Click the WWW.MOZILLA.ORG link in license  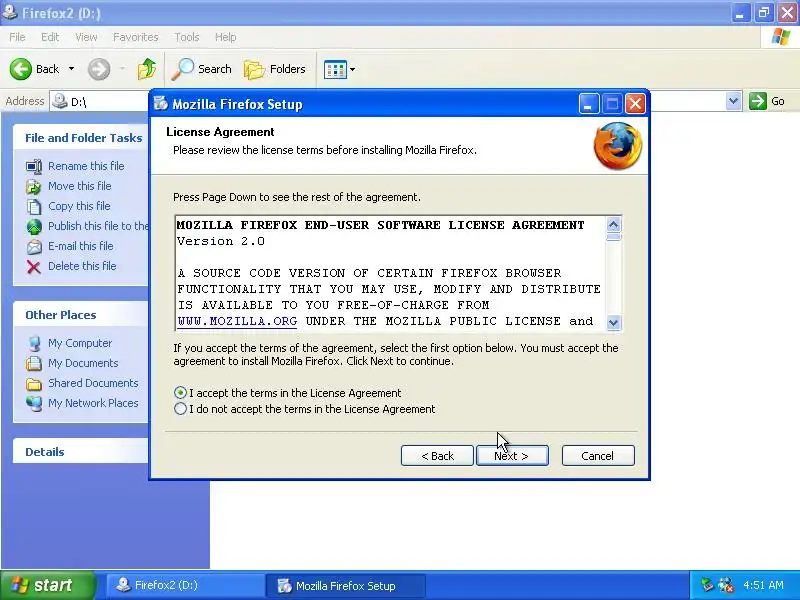[x=237, y=321]
